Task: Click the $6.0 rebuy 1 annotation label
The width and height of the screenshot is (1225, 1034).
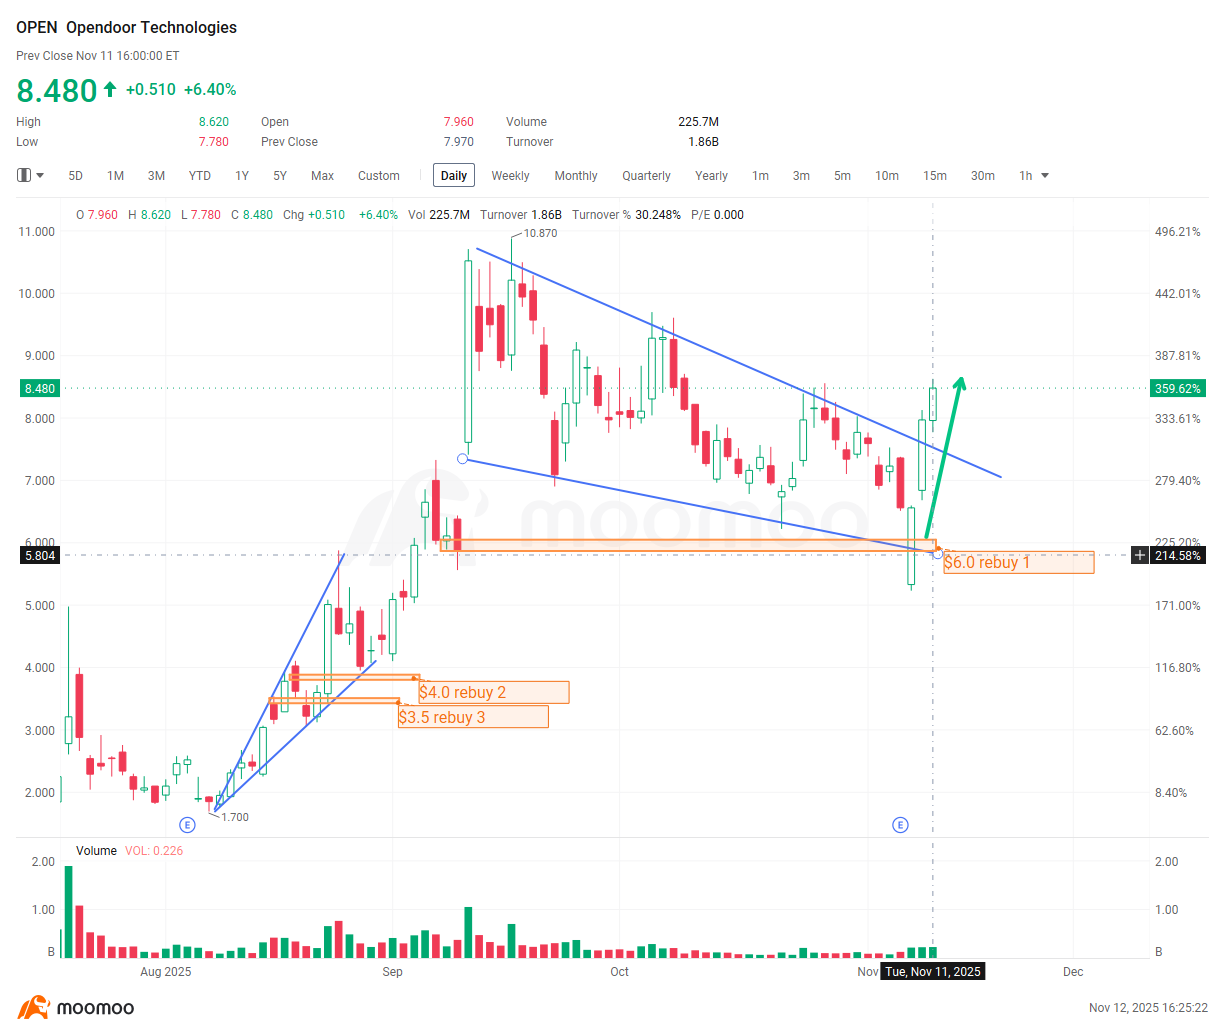Action: click(x=1018, y=562)
